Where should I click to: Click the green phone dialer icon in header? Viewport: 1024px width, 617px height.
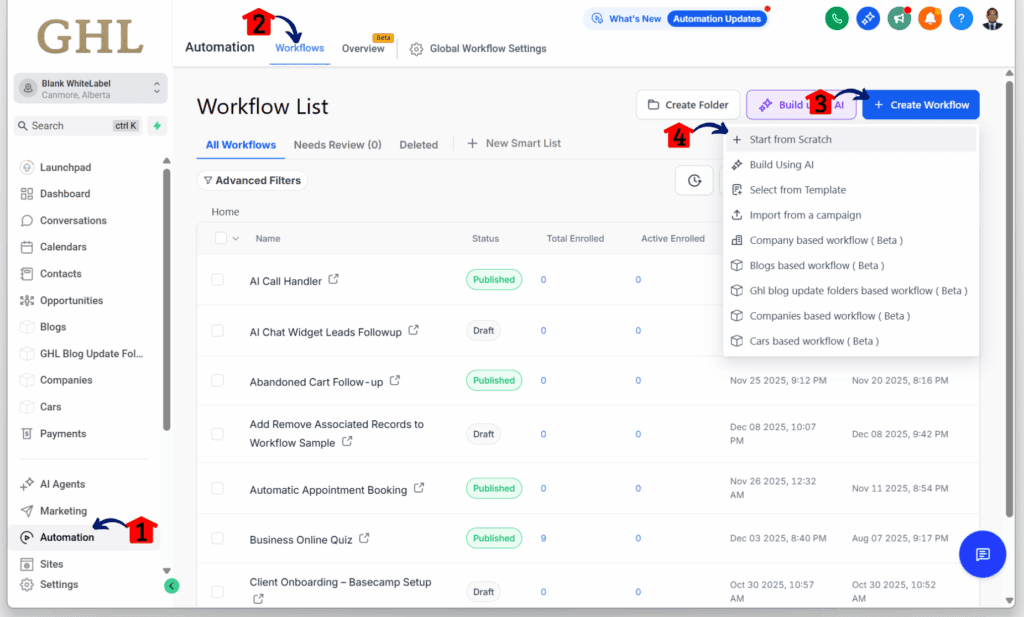pos(837,18)
